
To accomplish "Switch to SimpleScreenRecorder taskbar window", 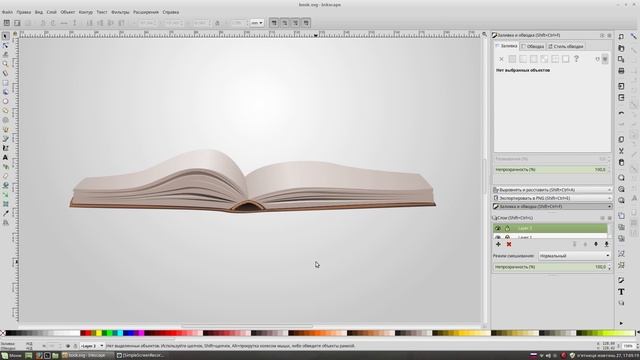I will [141, 356].
